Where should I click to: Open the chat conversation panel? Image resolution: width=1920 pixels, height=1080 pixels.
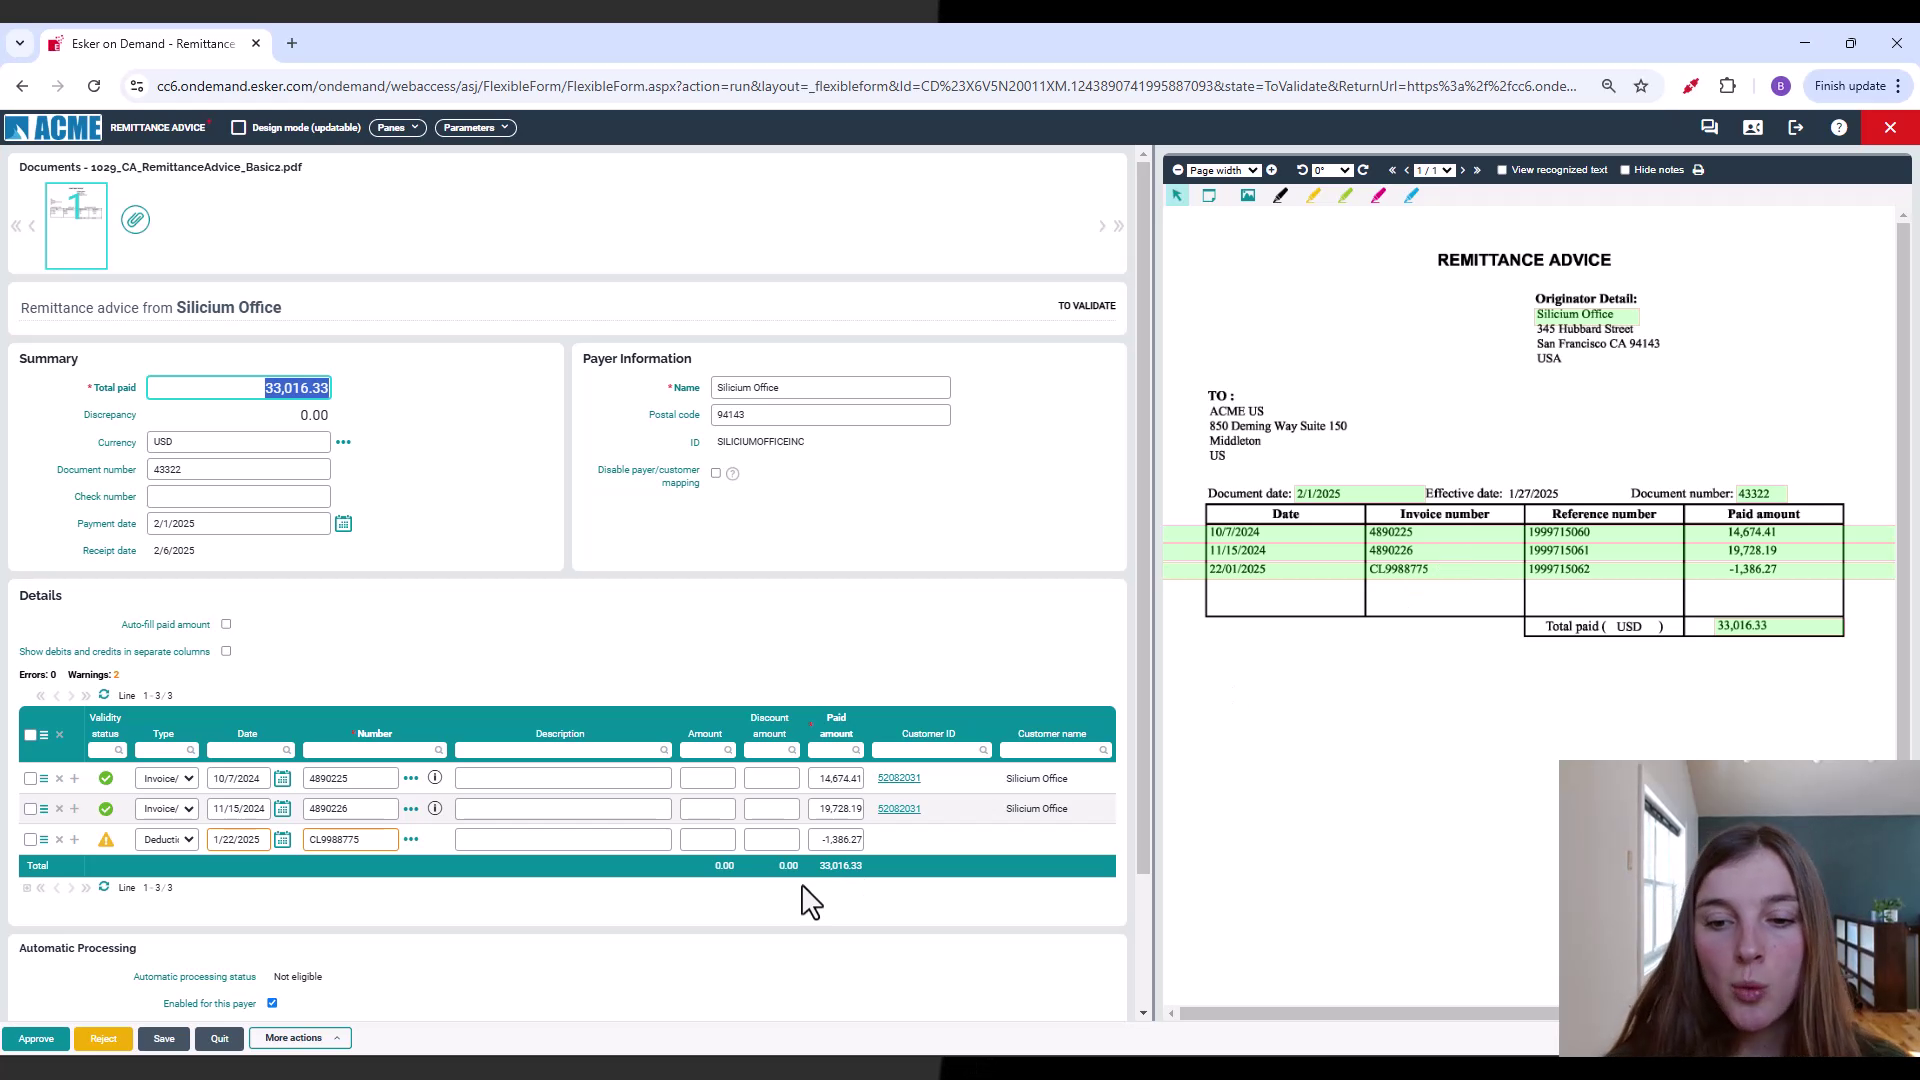coord(1709,127)
